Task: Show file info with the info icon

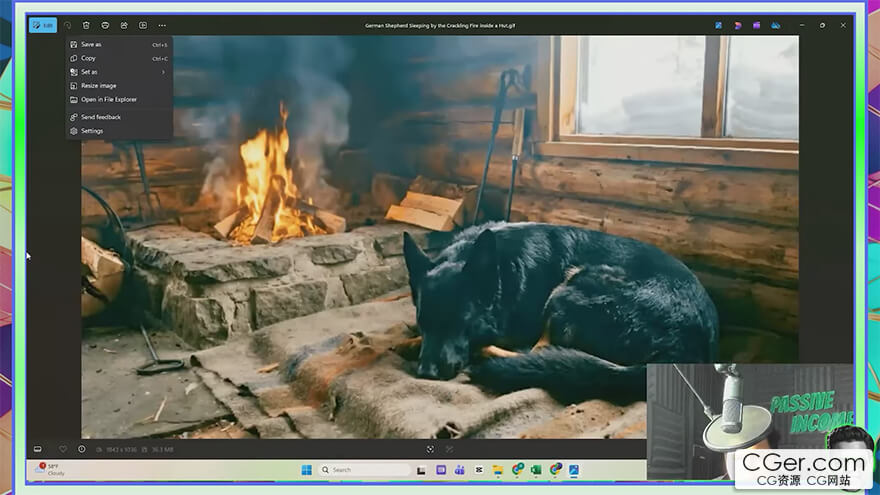Action: point(82,449)
